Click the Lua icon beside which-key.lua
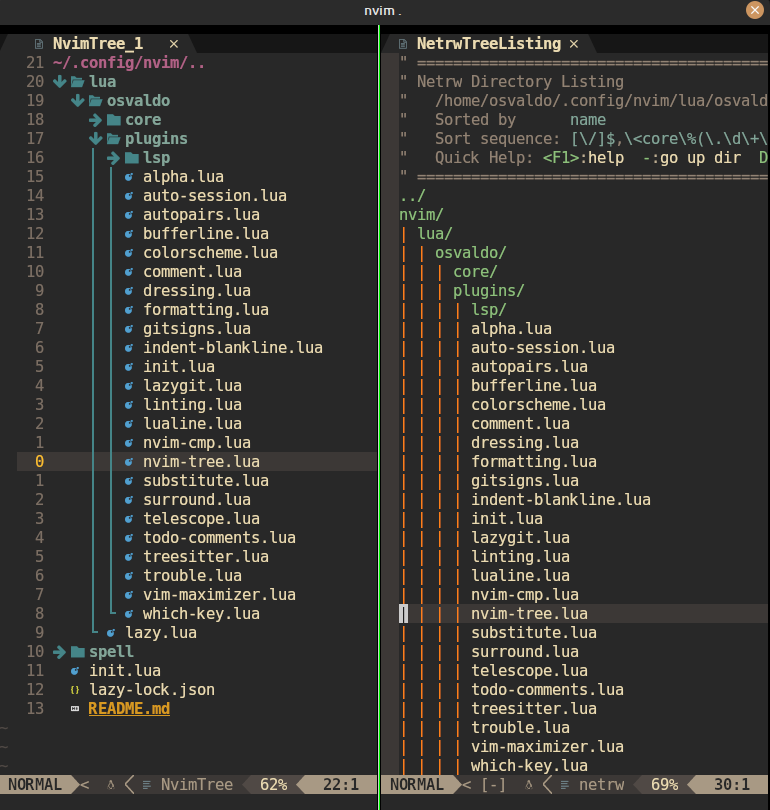Viewport: 770px width, 810px height. (x=129, y=614)
